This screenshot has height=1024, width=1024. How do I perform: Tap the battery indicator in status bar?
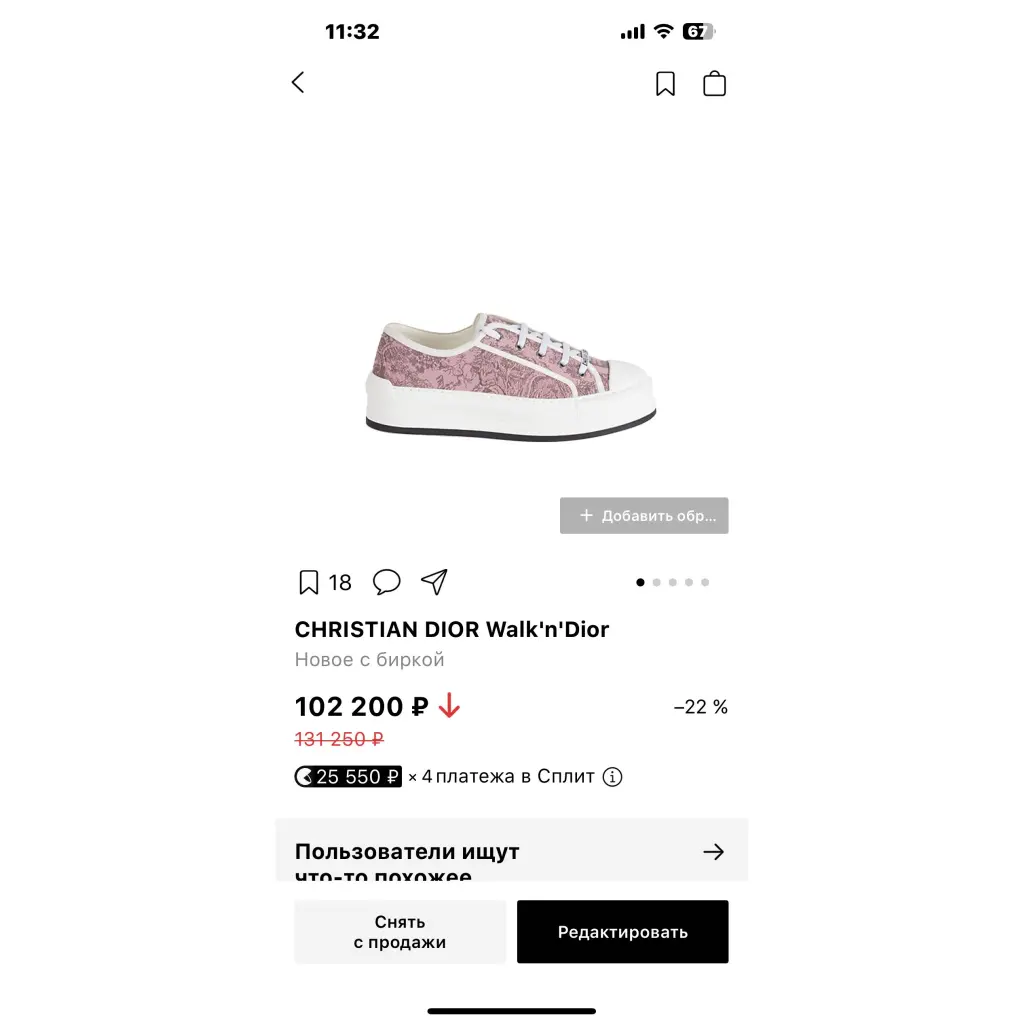coord(698,31)
